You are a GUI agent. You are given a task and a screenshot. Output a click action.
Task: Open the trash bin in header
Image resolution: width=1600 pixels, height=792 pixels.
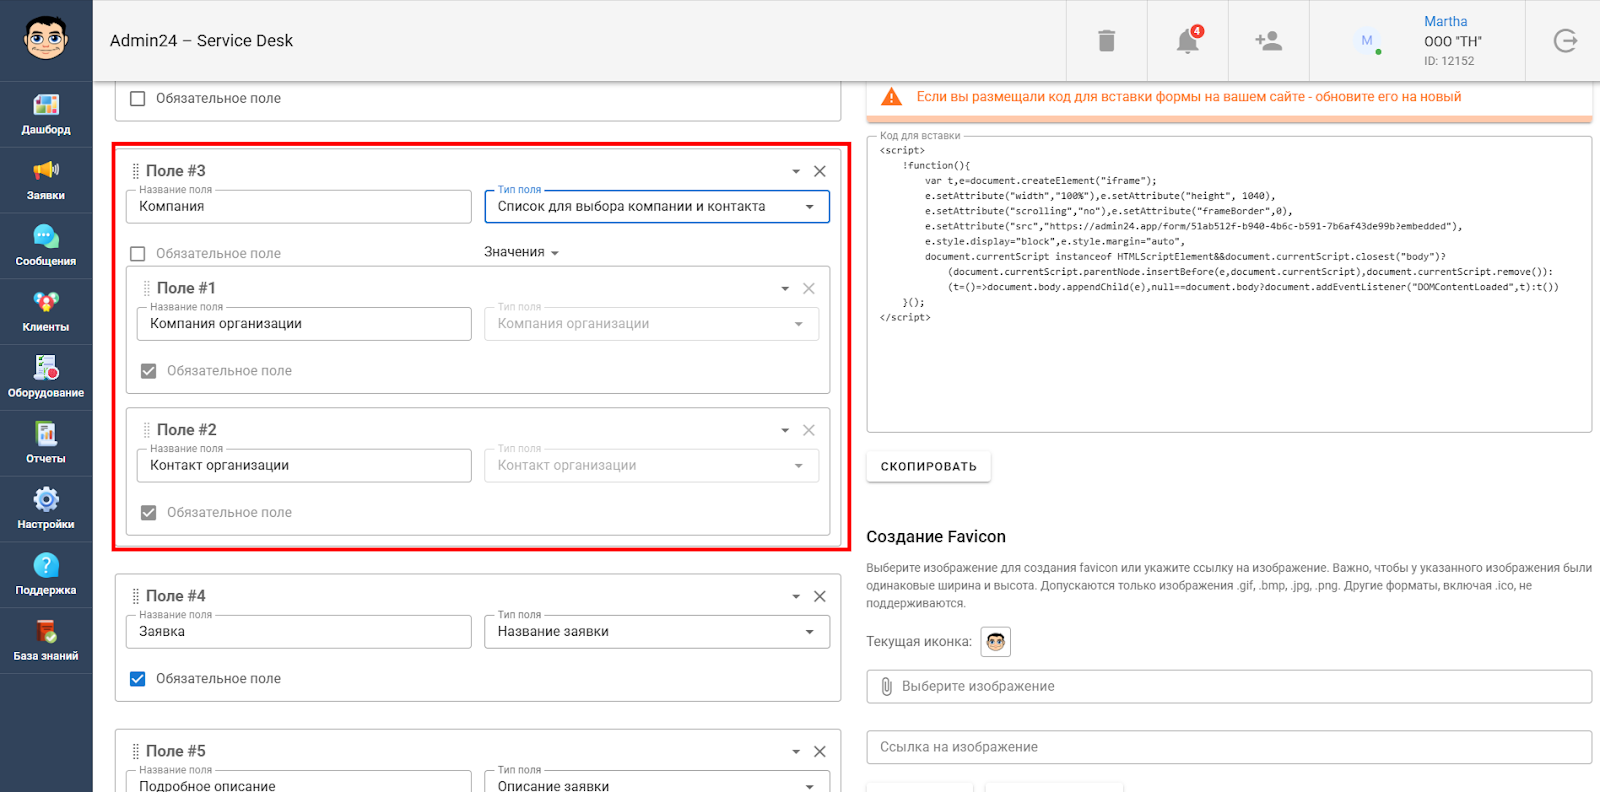point(1106,41)
